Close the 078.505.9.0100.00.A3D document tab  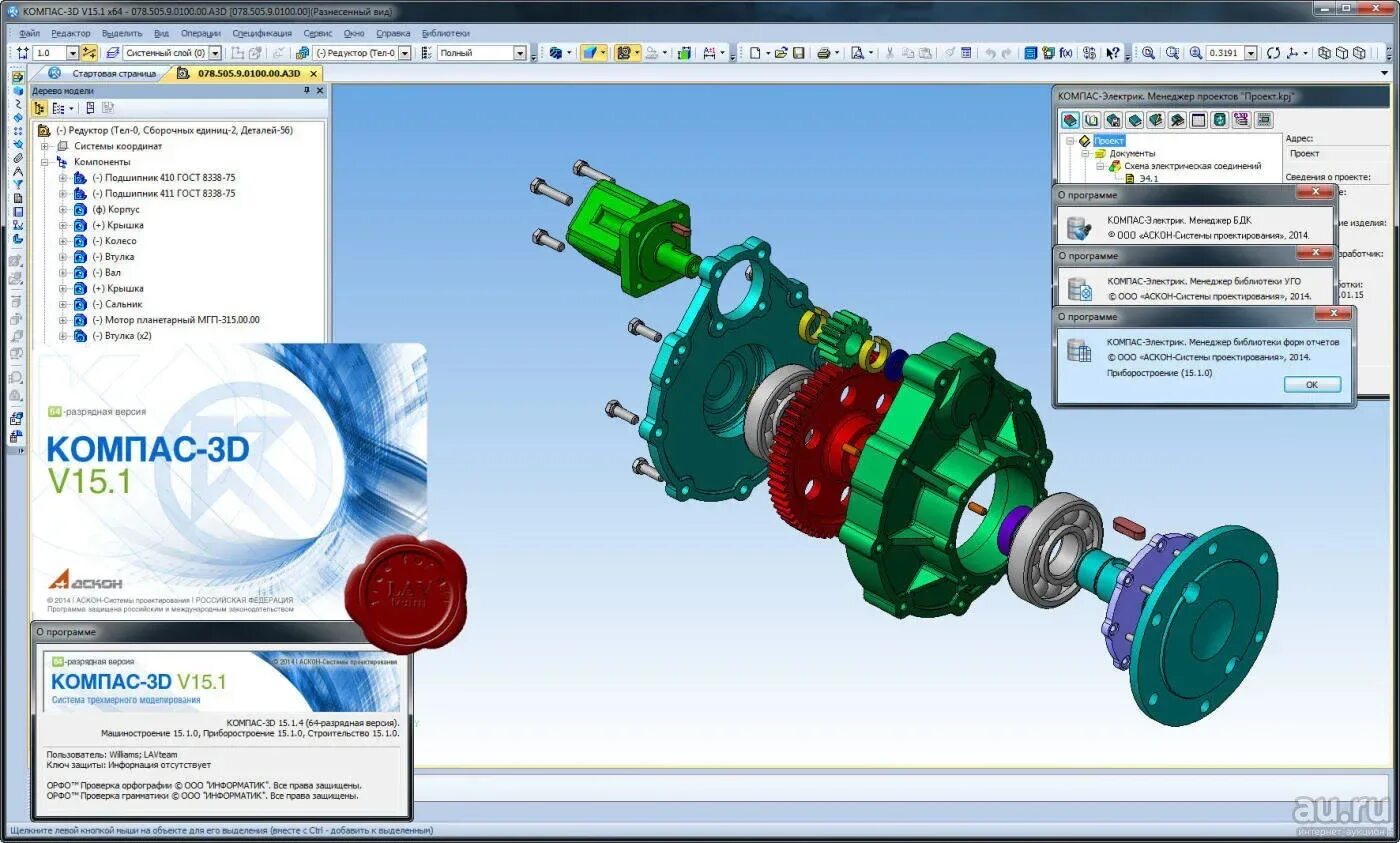(x=313, y=74)
